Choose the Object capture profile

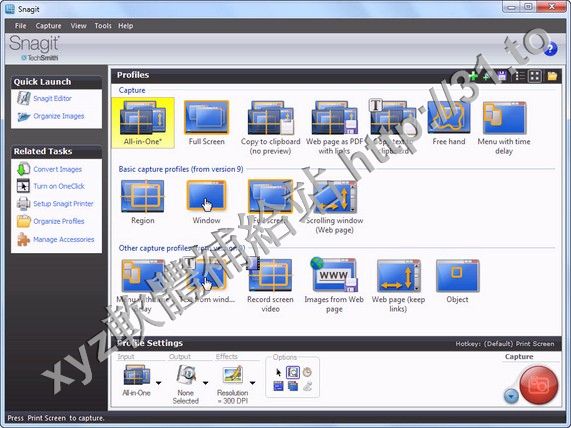click(457, 280)
